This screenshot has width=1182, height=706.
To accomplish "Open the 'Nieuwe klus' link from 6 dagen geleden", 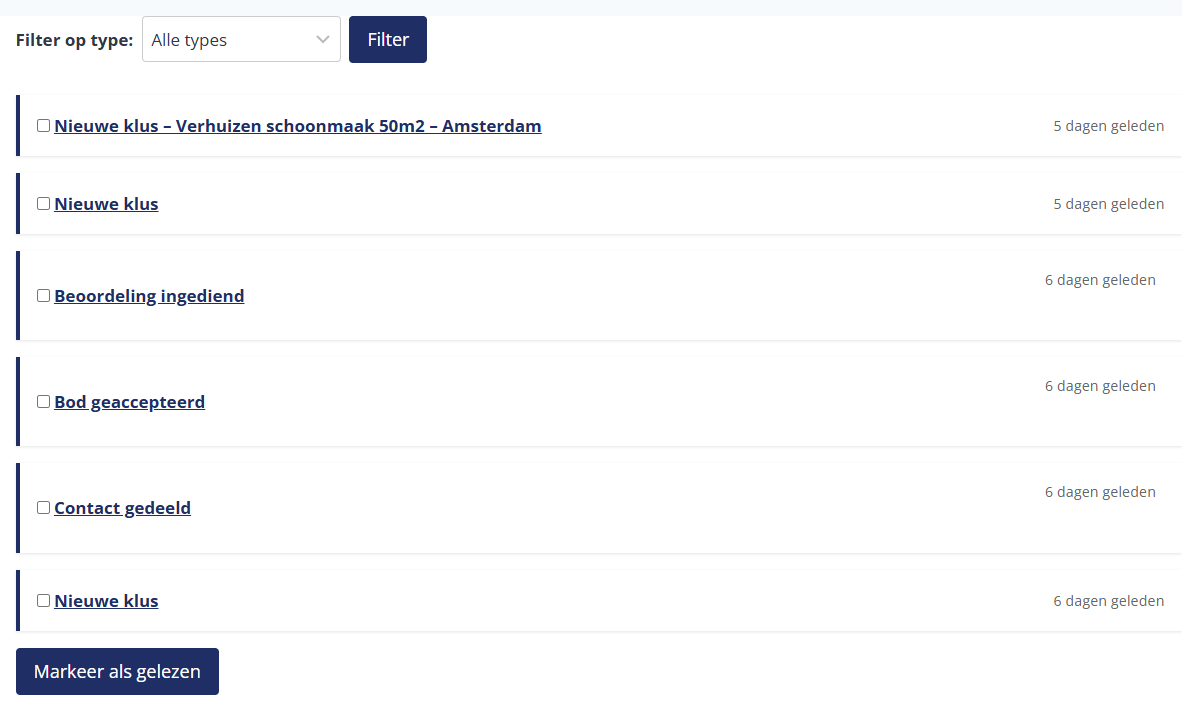I will [x=106, y=601].
